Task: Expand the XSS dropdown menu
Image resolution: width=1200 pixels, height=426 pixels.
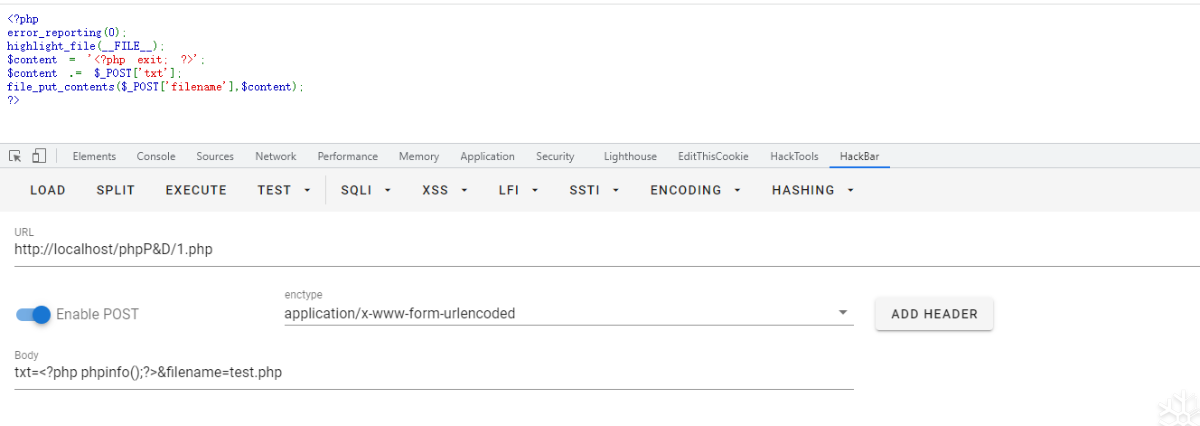Action: tap(444, 190)
